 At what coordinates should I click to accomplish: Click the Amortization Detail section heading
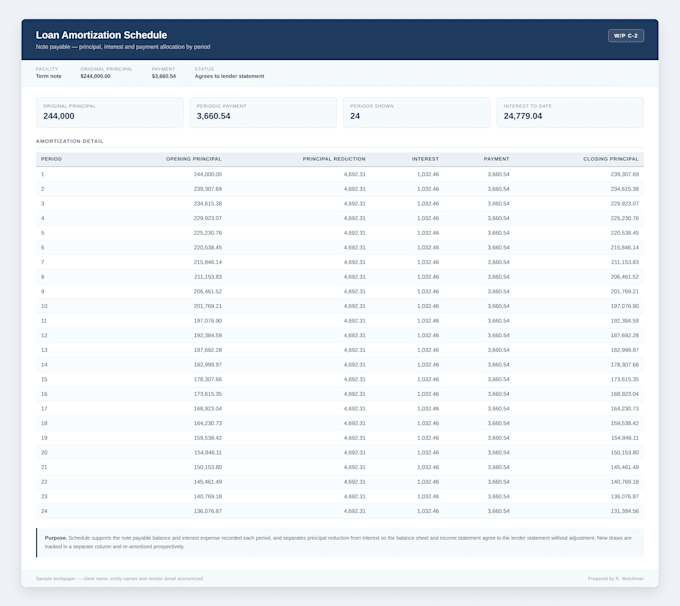(x=70, y=141)
